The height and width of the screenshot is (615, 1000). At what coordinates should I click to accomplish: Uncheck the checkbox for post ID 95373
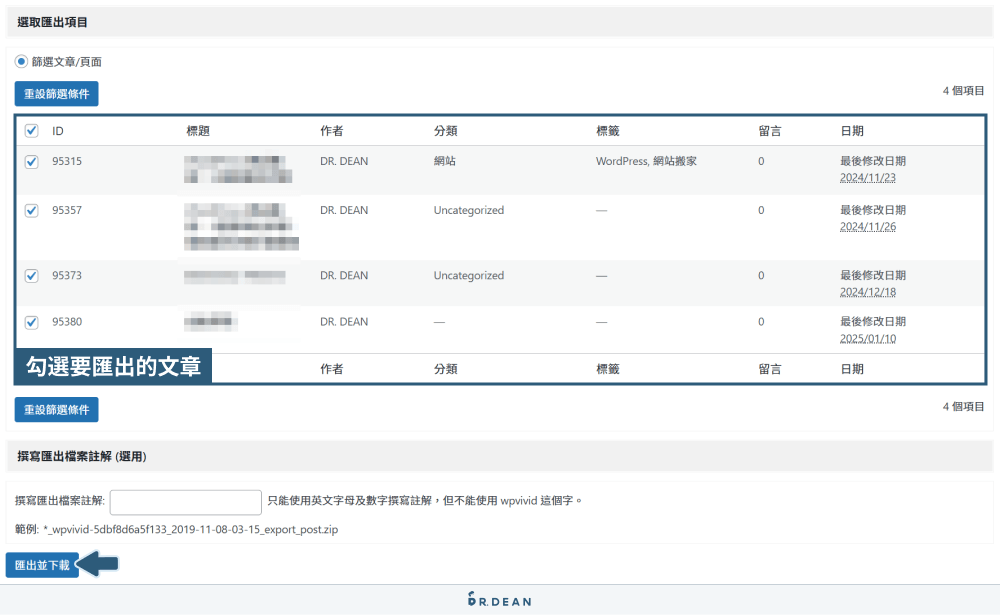point(29,275)
